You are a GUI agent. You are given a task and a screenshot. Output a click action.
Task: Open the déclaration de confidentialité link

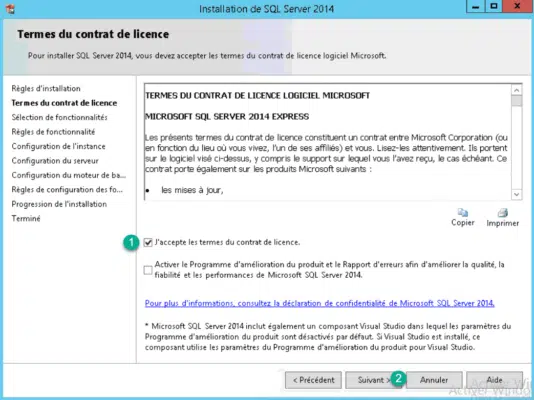(319, 303)
